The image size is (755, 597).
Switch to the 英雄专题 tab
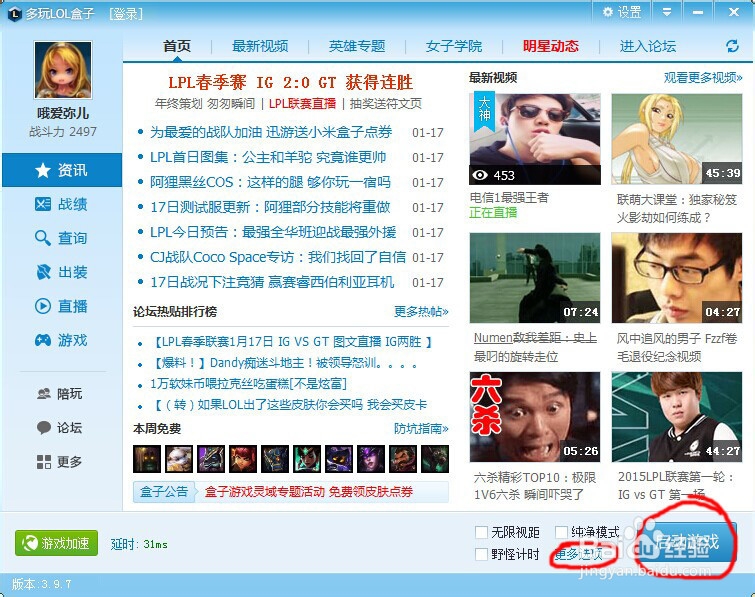(357, 46)
